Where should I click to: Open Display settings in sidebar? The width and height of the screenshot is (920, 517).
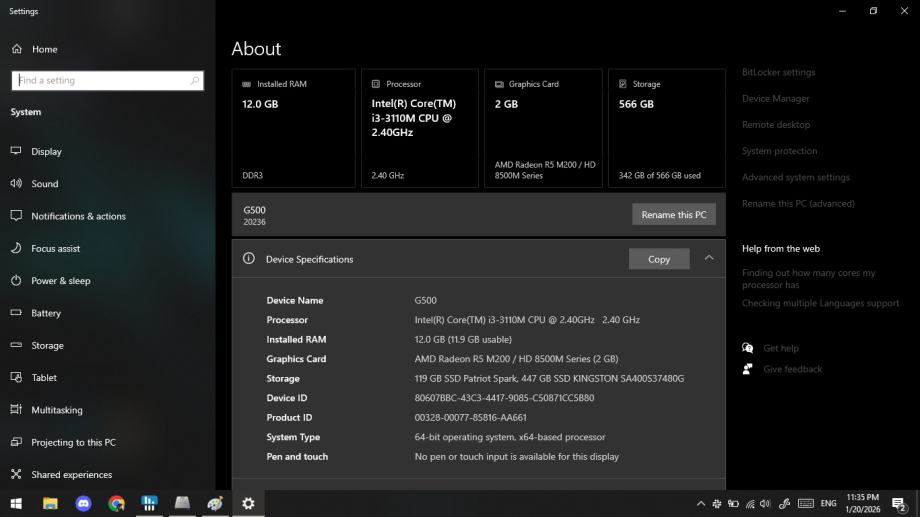(46, 152)
